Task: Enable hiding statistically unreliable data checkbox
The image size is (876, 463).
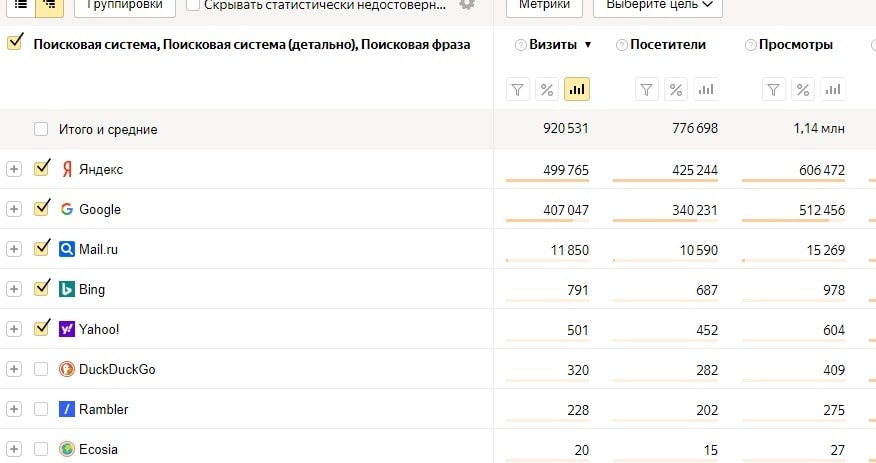Action: point(193,6)
